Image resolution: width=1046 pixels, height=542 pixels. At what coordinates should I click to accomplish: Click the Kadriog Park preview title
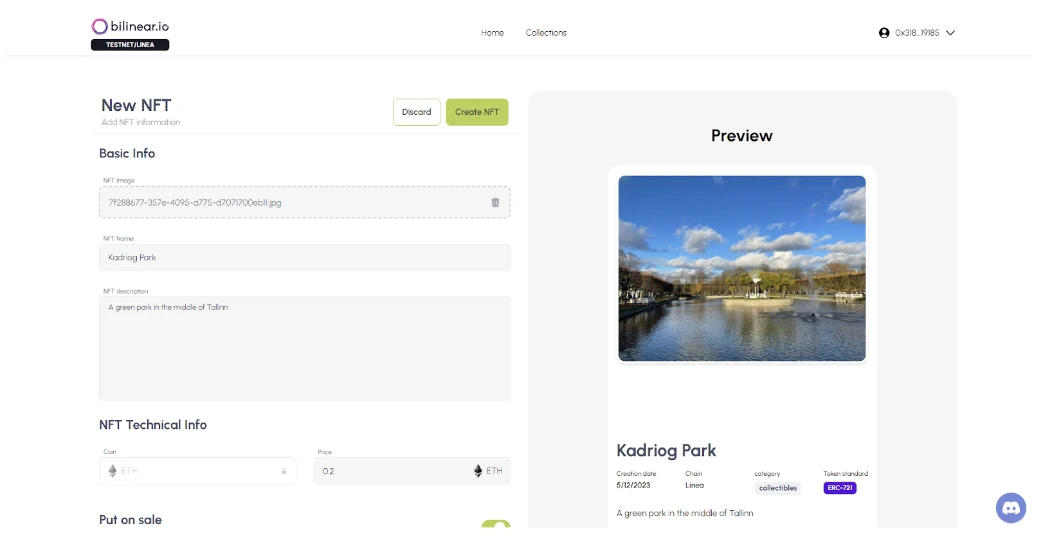pyautogui.click(x=666, y=451)
